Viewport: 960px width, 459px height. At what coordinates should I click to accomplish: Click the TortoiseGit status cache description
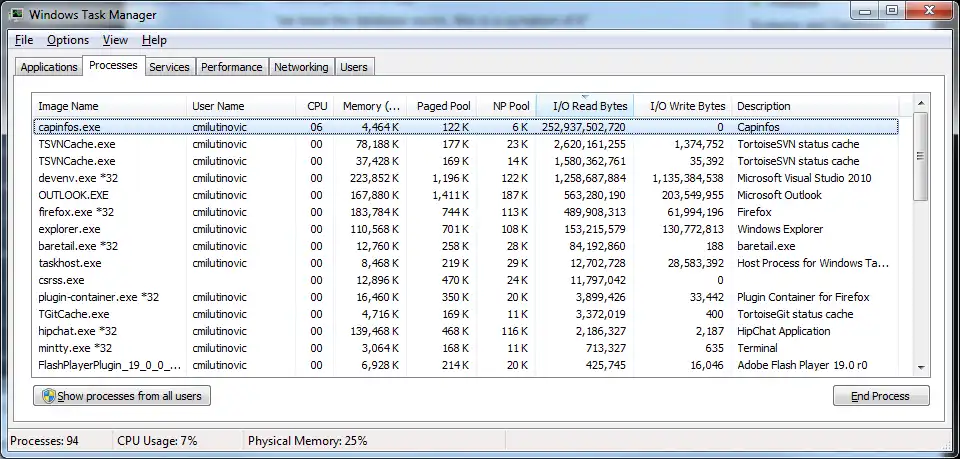click(x=795, y=314)
